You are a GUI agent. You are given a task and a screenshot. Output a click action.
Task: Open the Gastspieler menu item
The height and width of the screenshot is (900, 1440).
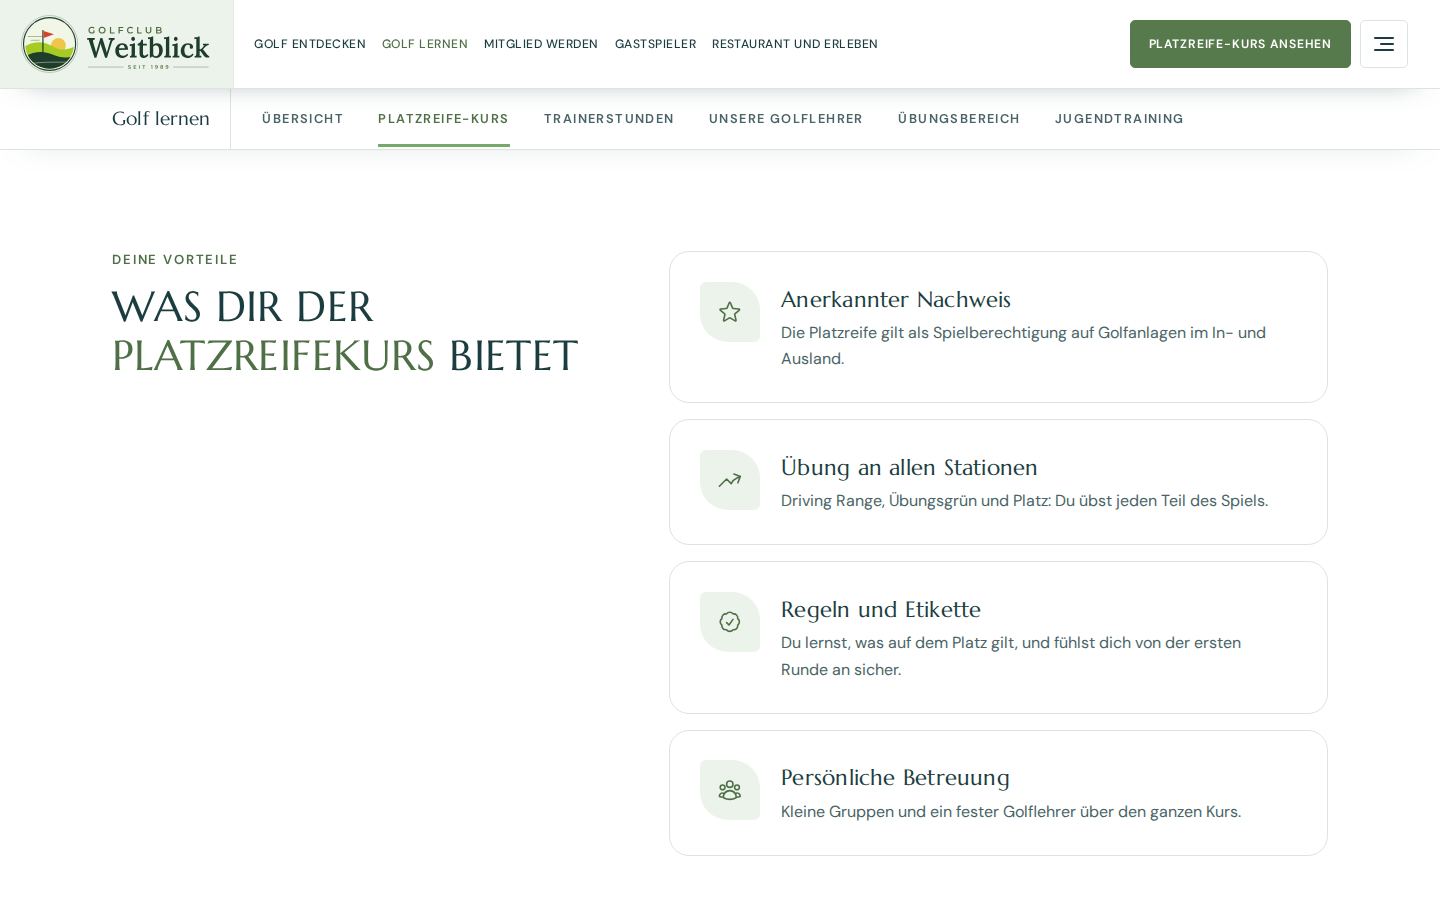pos(655,44)
